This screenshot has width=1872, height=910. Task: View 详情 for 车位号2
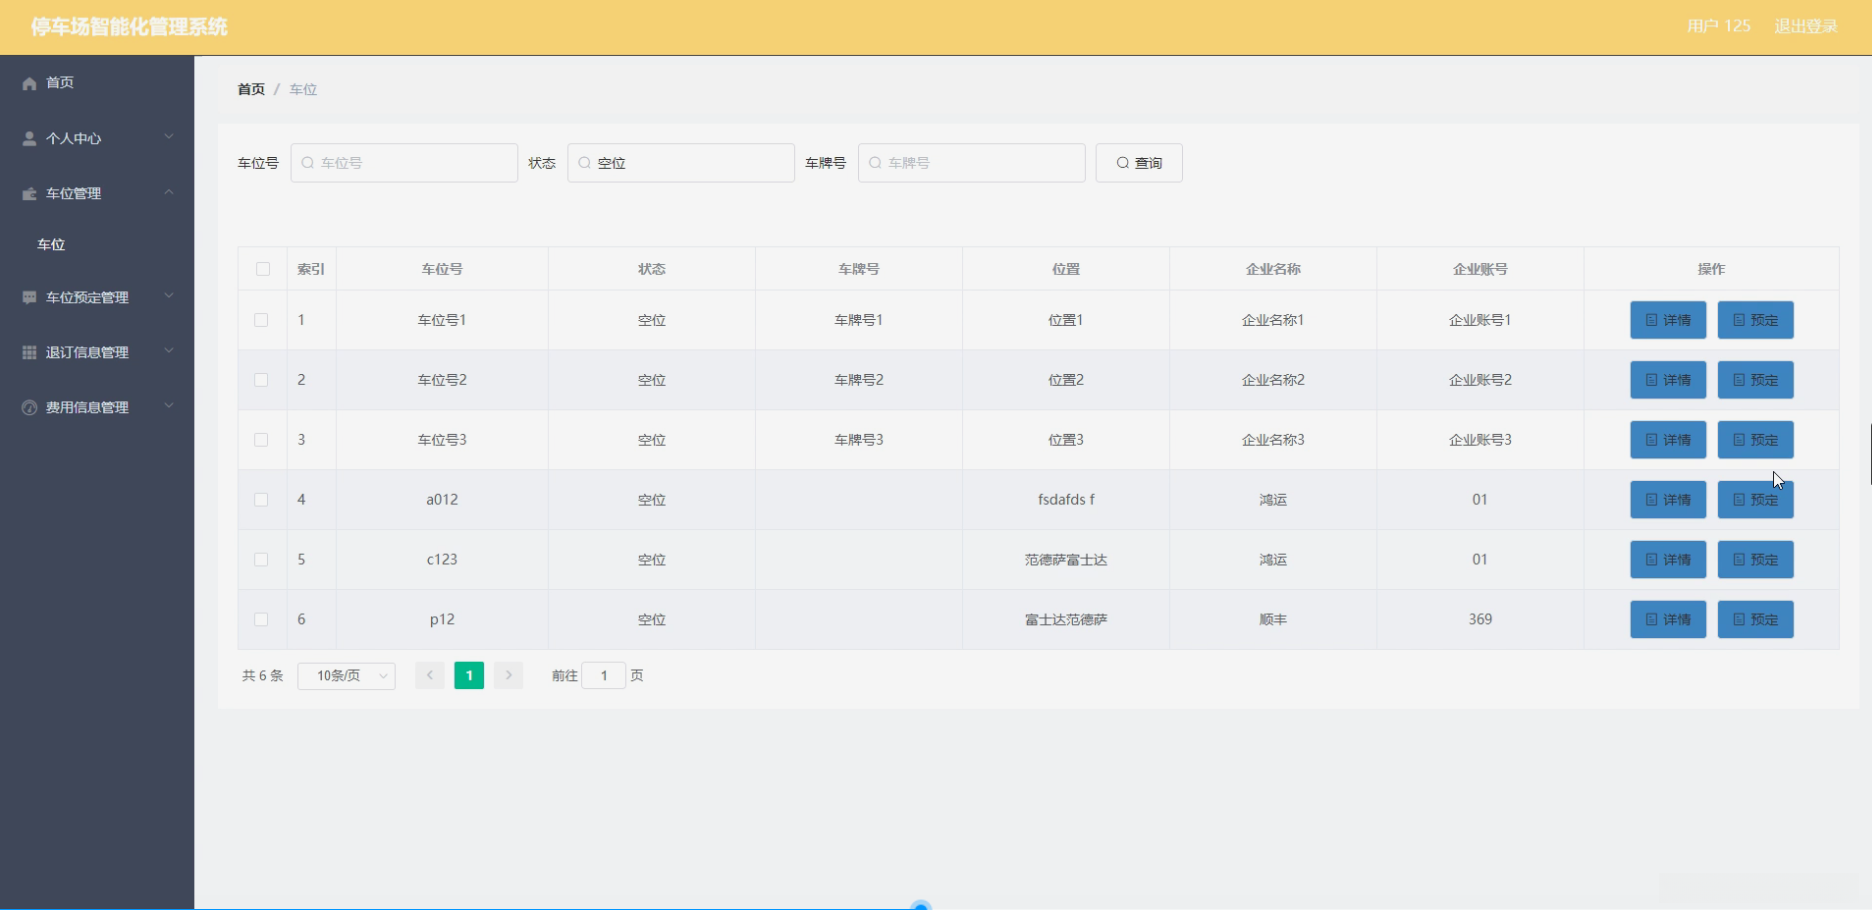1668,380
